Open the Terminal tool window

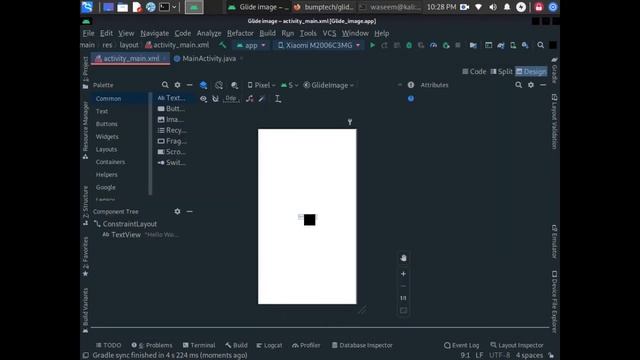(x=199, y=345)
